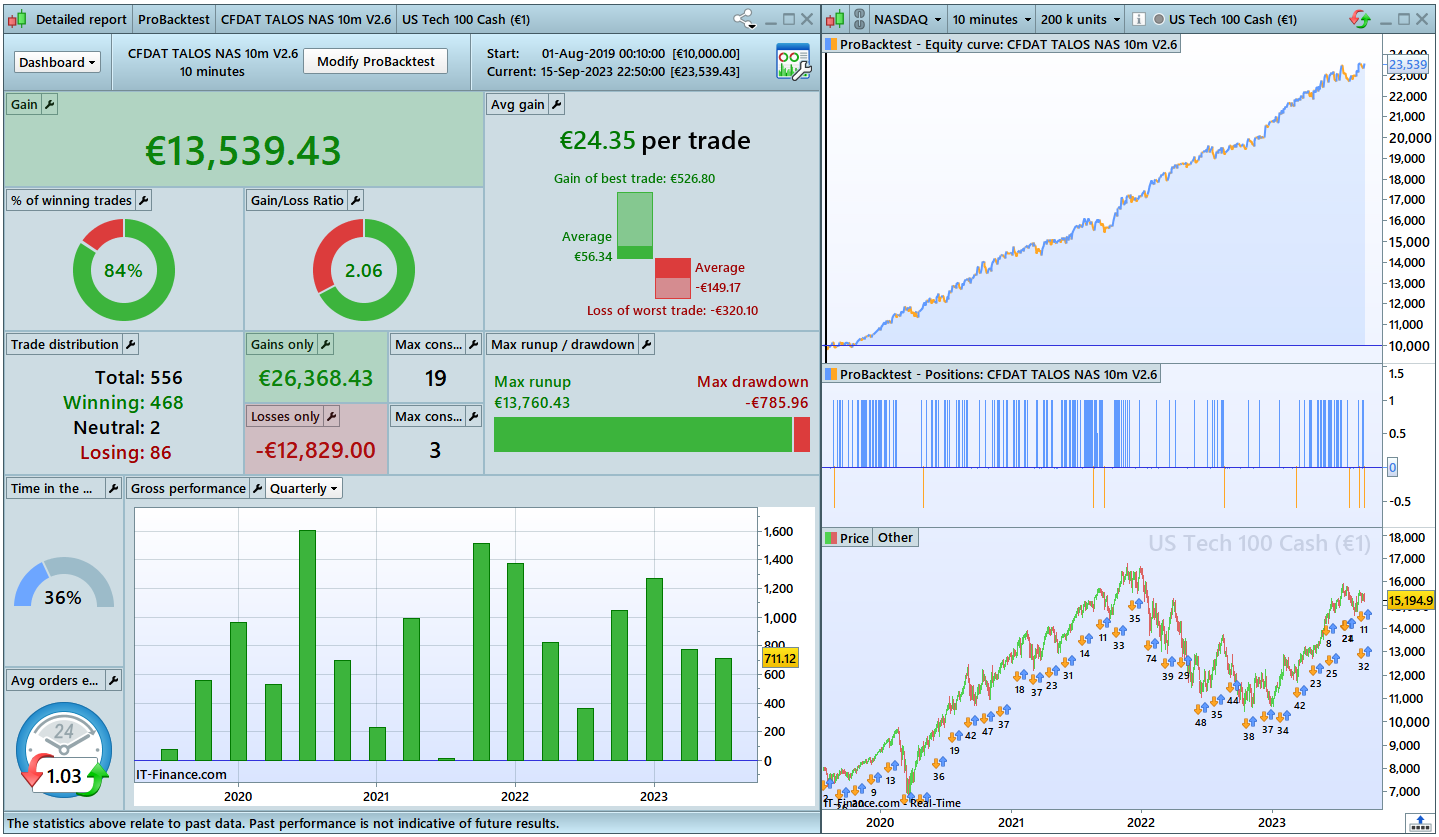Click the wrench next to Gains only

tap(325, 344)
